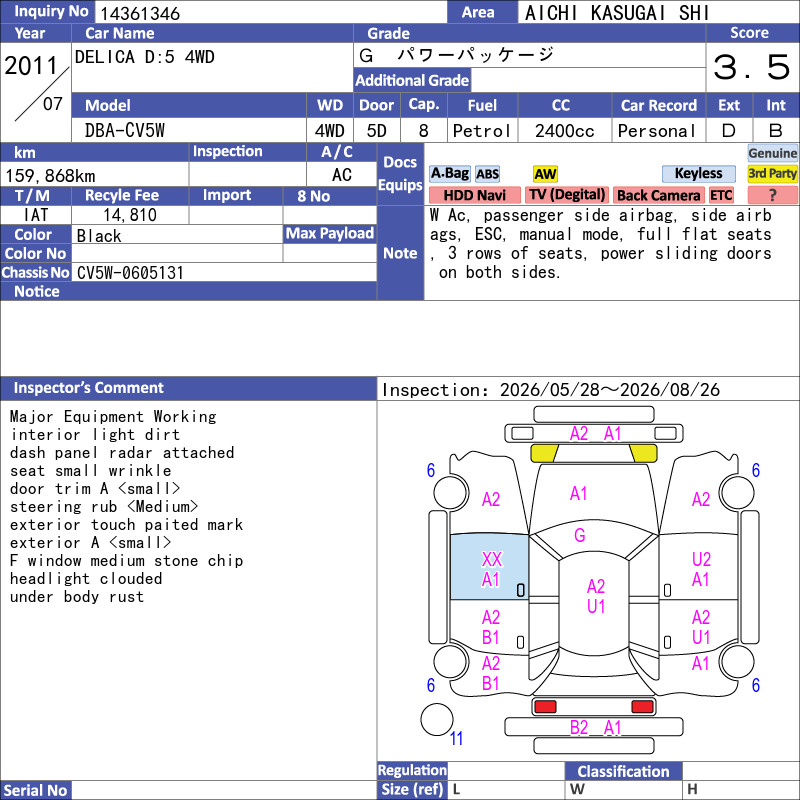Screen dimensions: 800x800
Task: Click the model code DBA-CV5W
Action: click(124, 131)
